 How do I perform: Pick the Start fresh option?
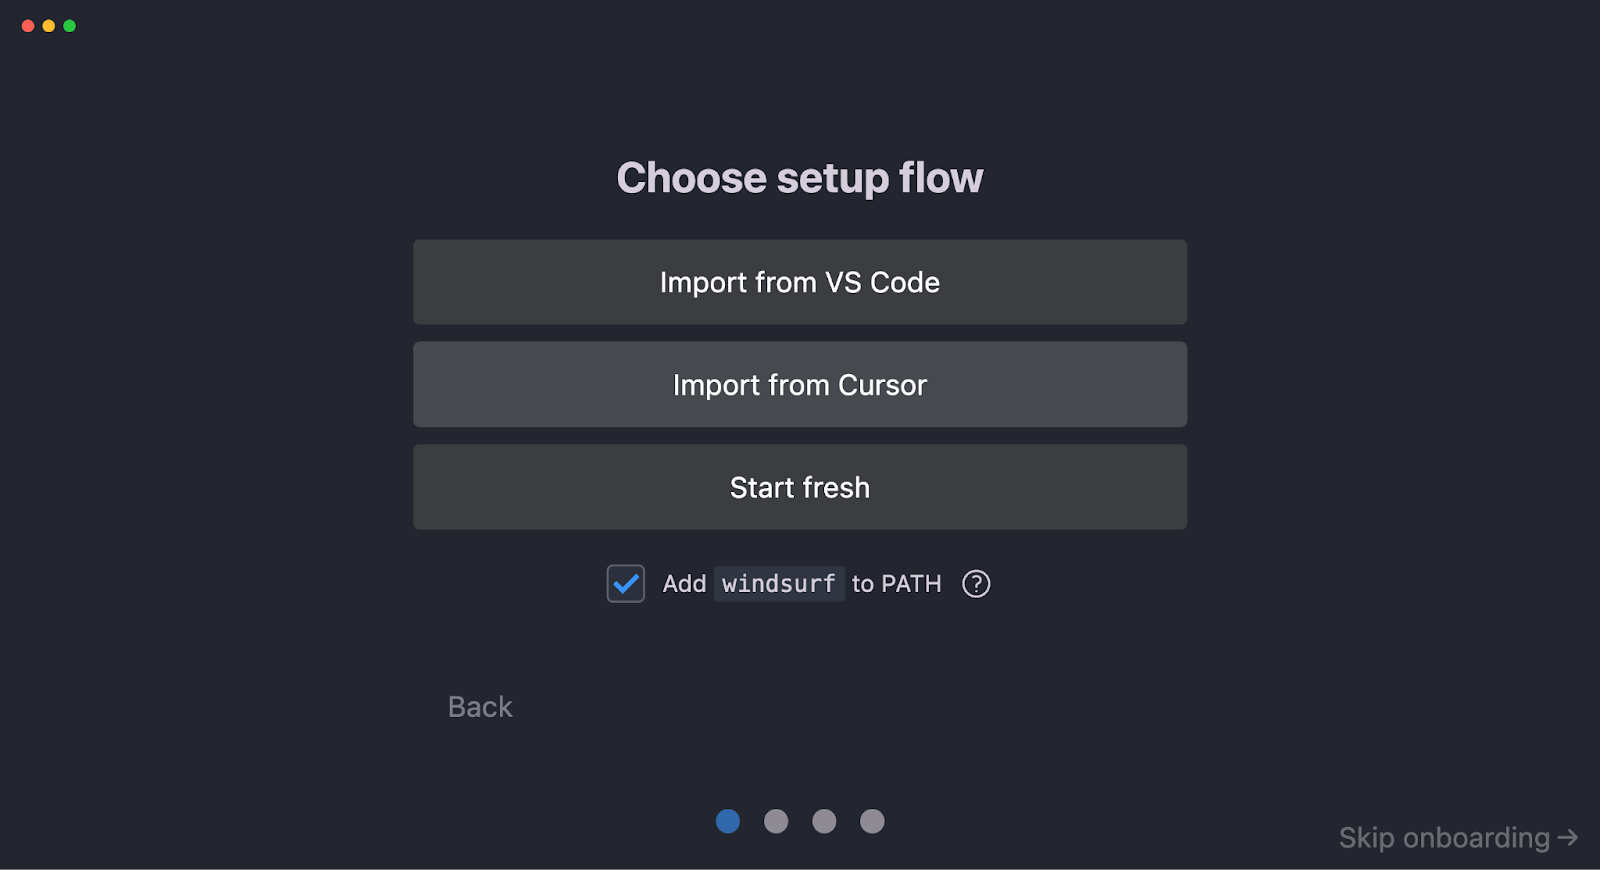click(799, 487)
